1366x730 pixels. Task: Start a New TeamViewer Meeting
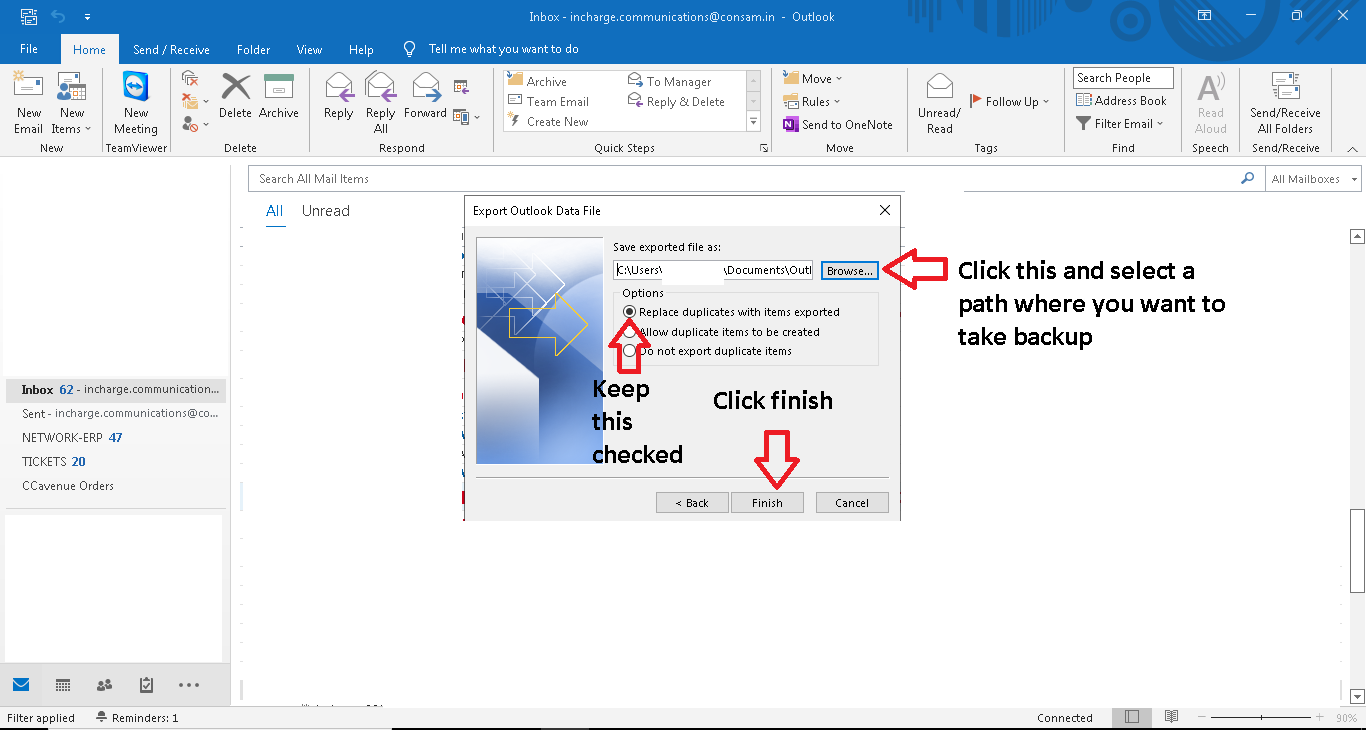click(x=135, y=103)
